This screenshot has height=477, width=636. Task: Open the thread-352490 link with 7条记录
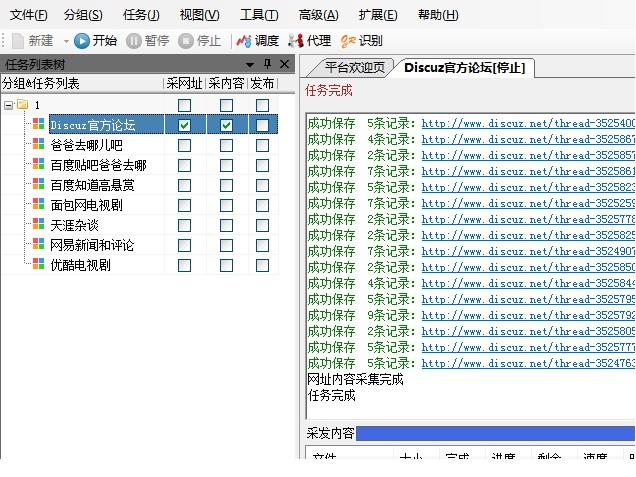[x=528, y=251]
